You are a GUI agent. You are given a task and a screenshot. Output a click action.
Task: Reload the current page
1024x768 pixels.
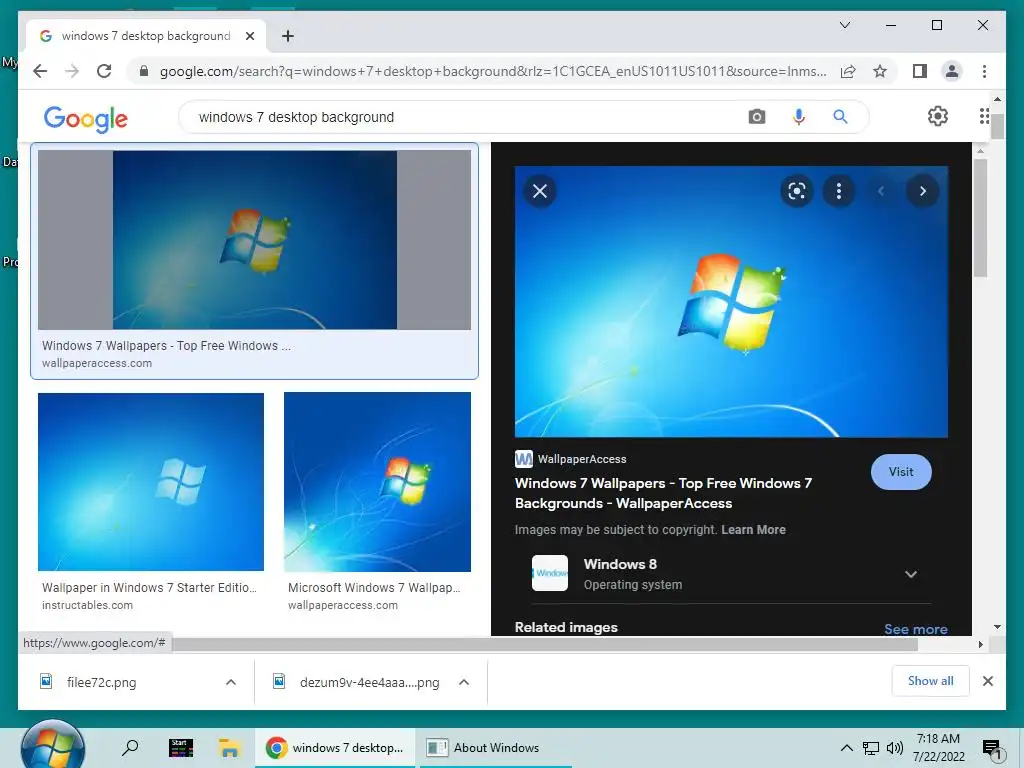(104, 71)
